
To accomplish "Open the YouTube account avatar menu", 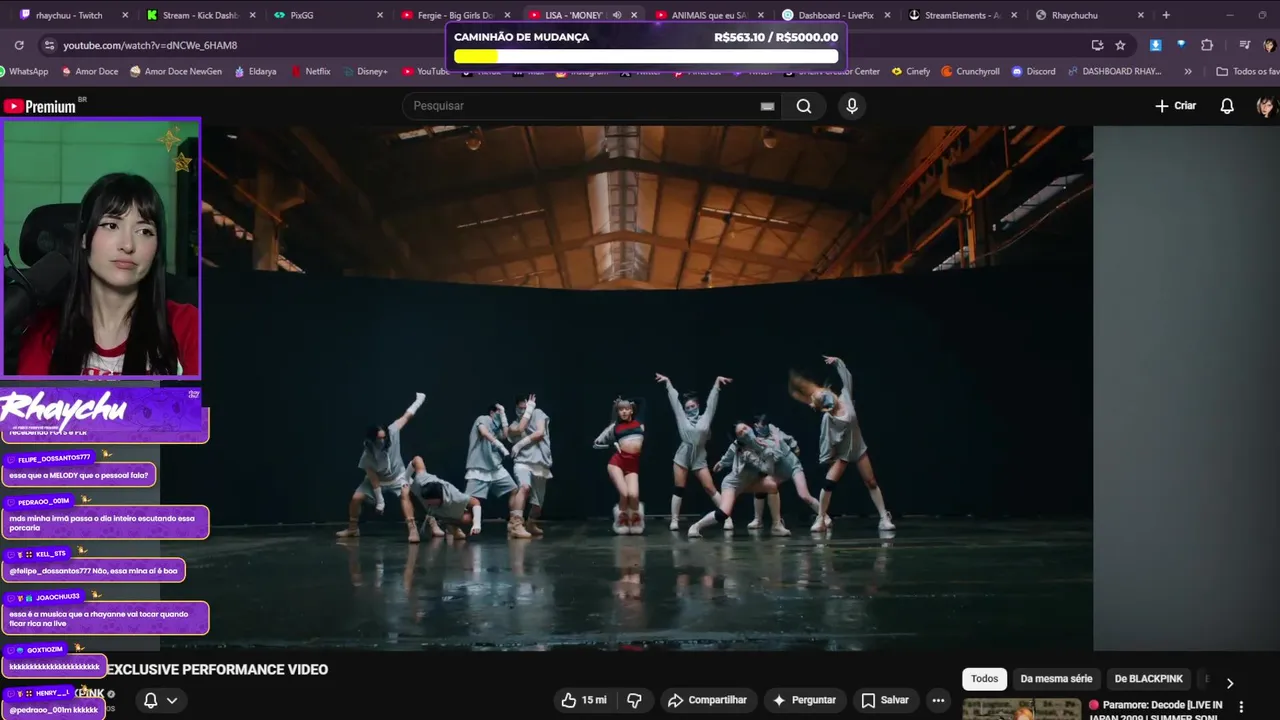I will click(1266, 106).
